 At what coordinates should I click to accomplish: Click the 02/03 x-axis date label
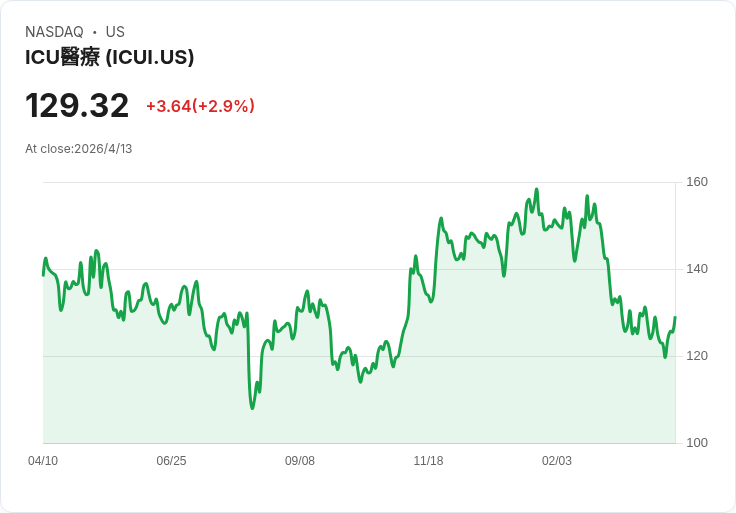pyautogui.click(x=557, y=461)
